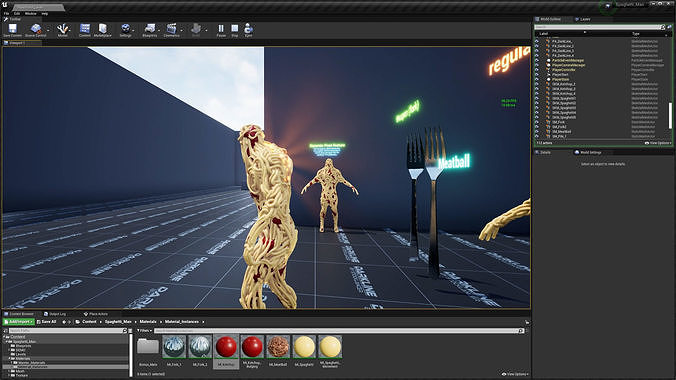Click the World Outliner vertical scrollbar
The image size is (676, 380).
click(670, 116)
